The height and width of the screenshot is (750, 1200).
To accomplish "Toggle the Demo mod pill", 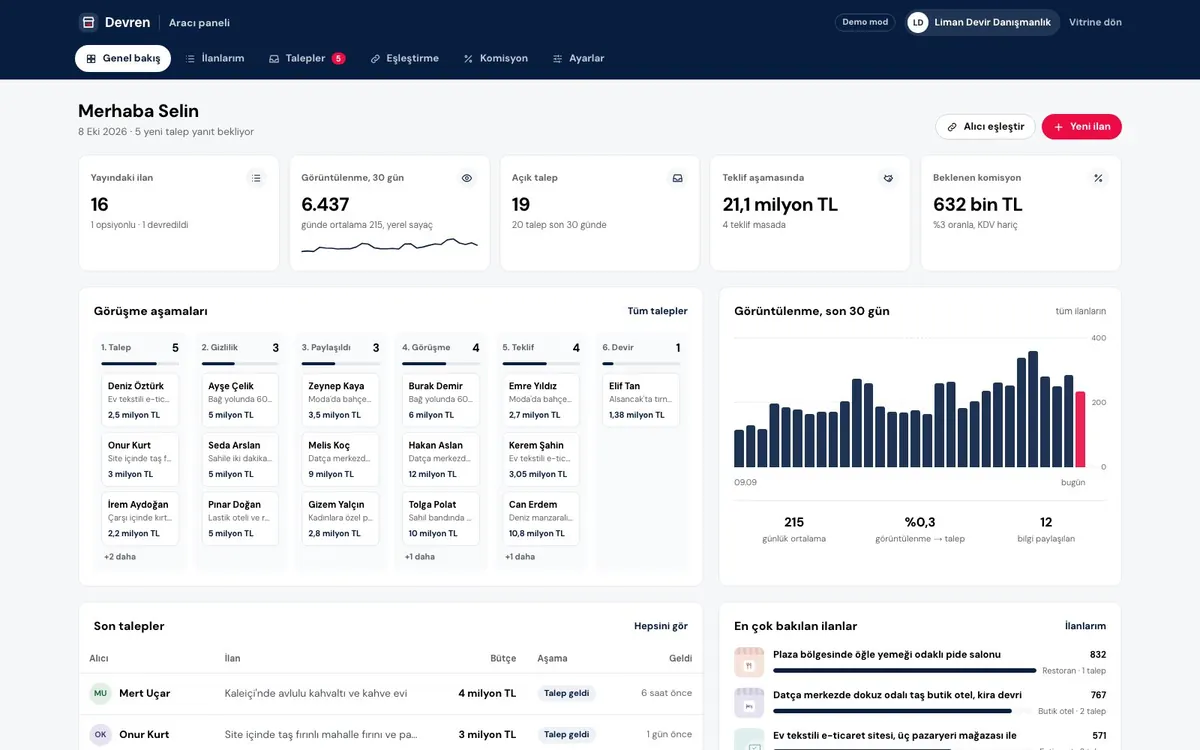I will (x=865, y=22).
